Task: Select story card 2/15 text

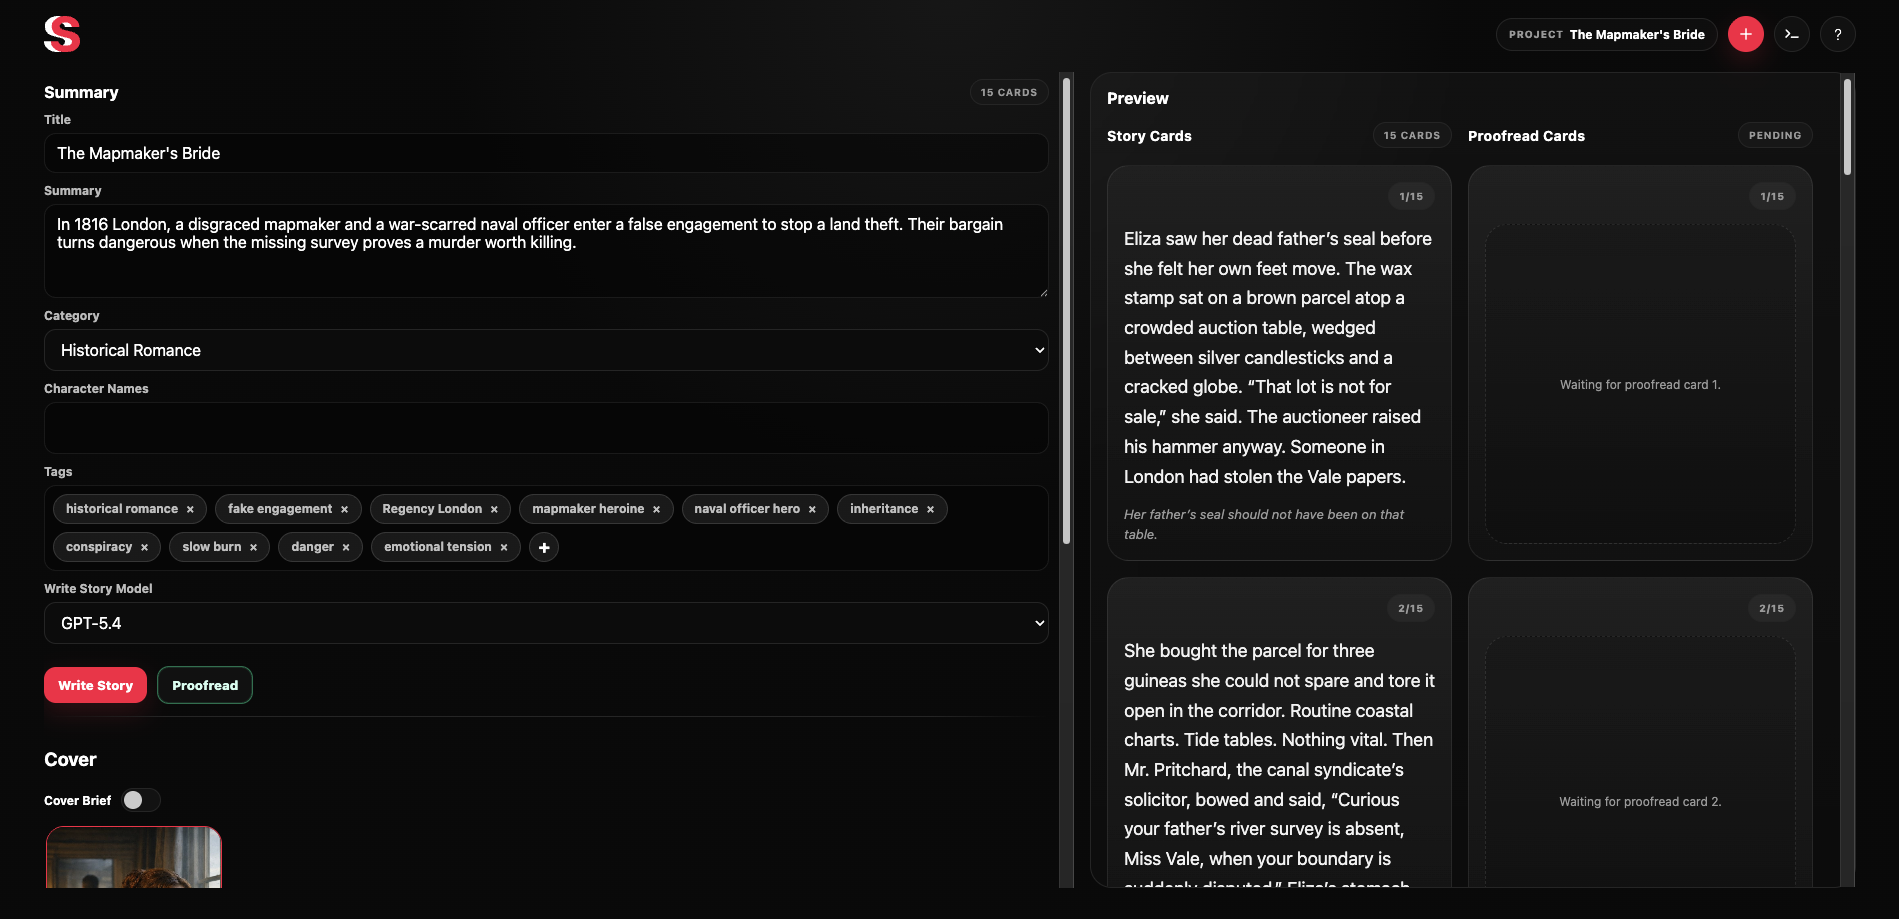Action: (1278, 763)
